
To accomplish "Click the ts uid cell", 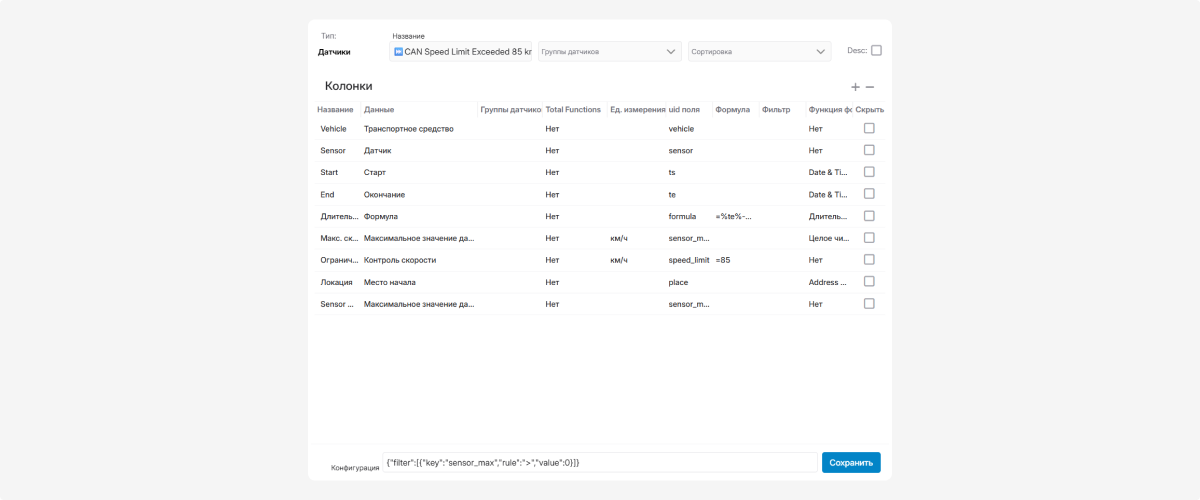I will click(x=672, y=173).
